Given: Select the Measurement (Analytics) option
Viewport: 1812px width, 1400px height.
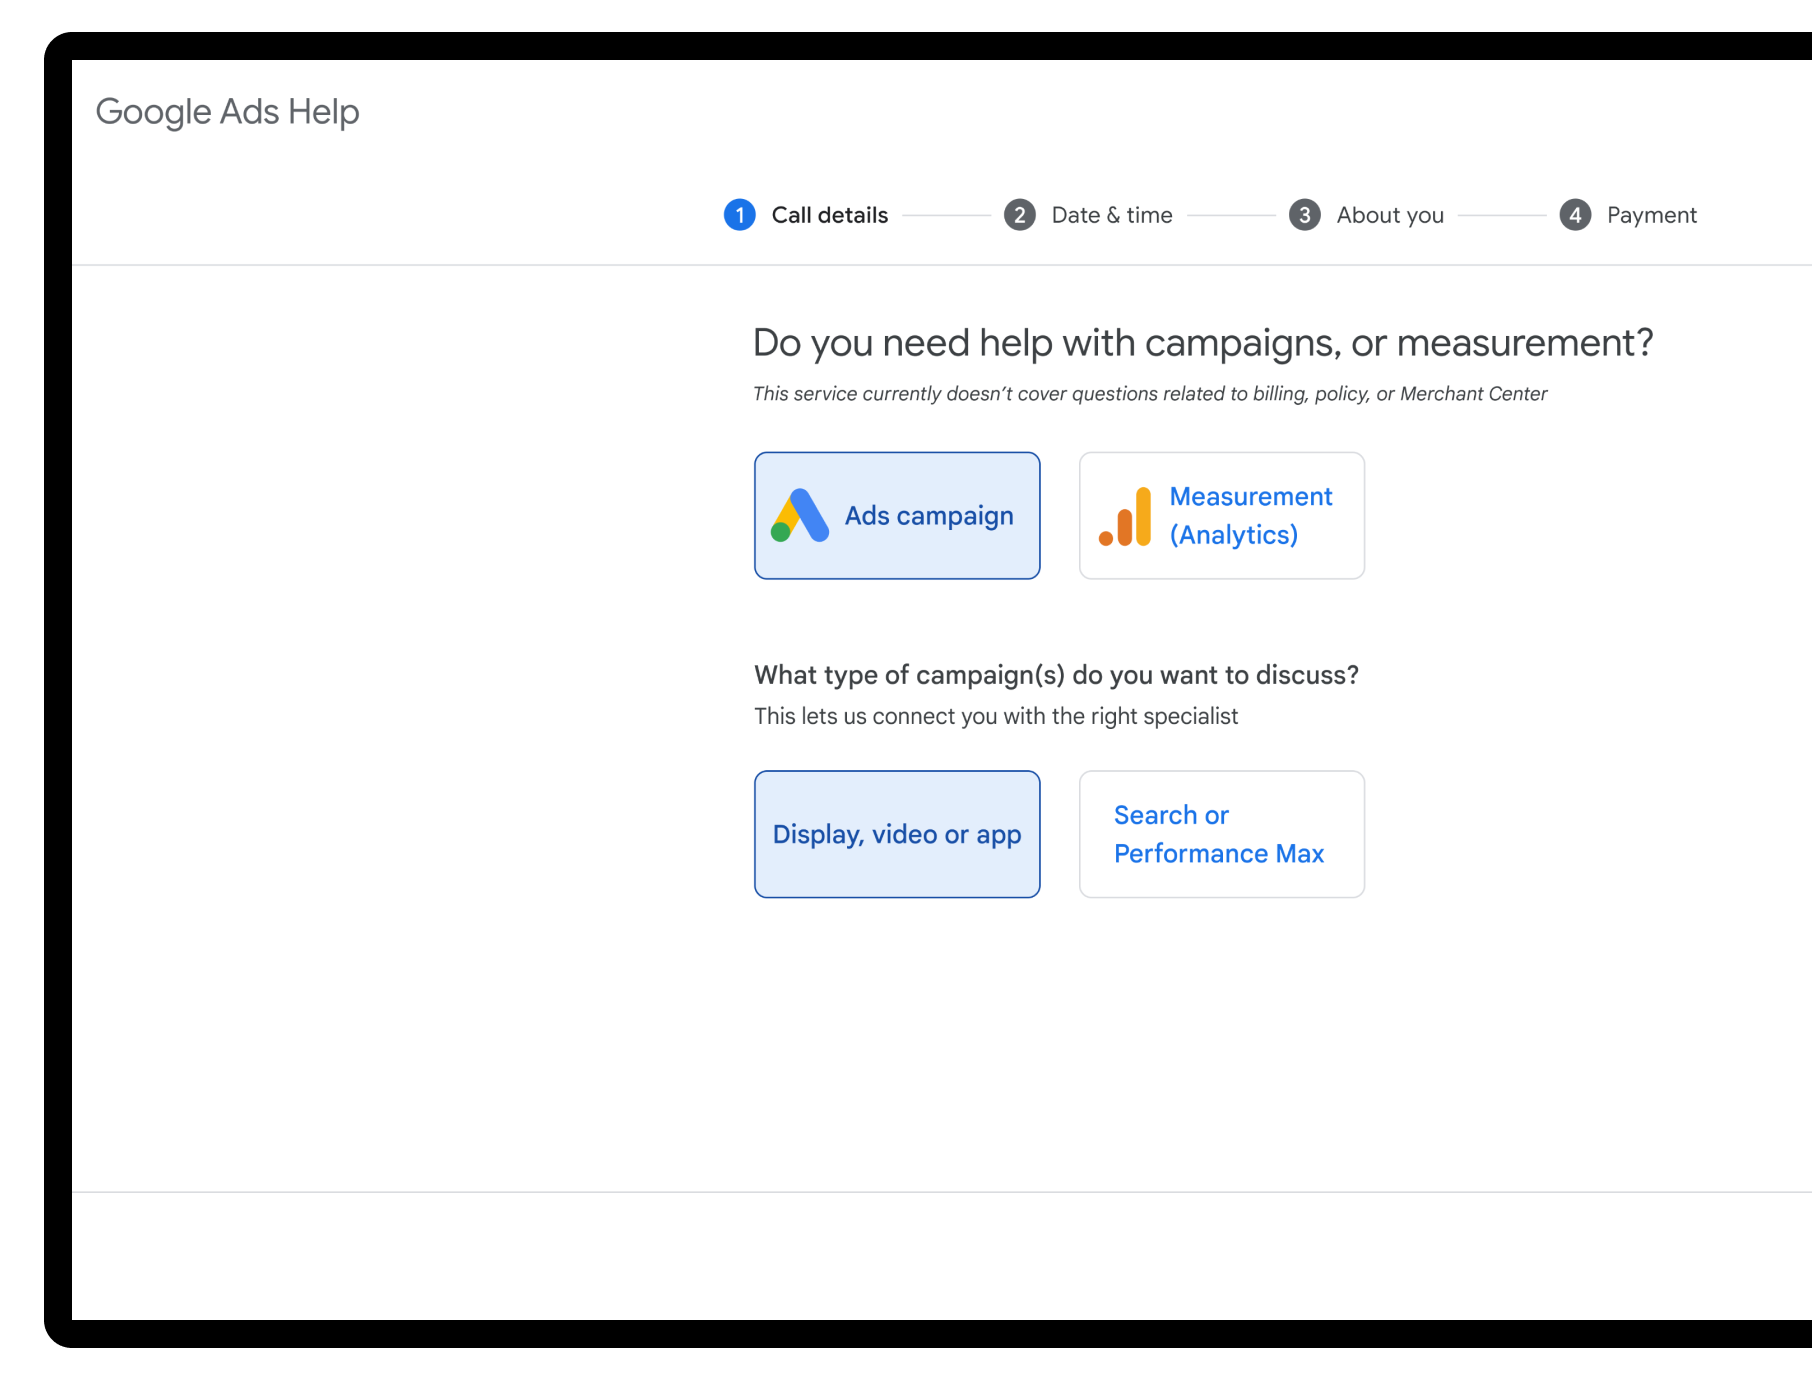Looking at the screenshot, I should pos(1221,515).
